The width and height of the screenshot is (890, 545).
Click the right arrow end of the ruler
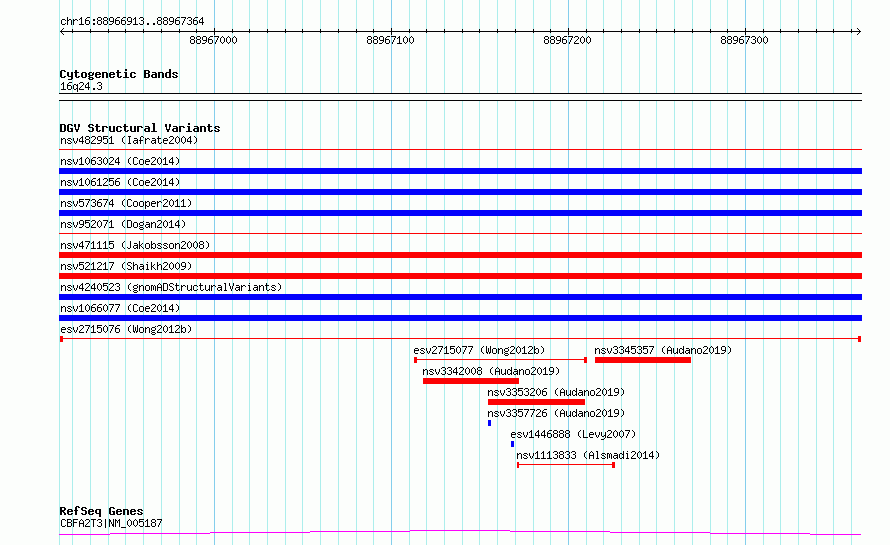coord(858,31)
